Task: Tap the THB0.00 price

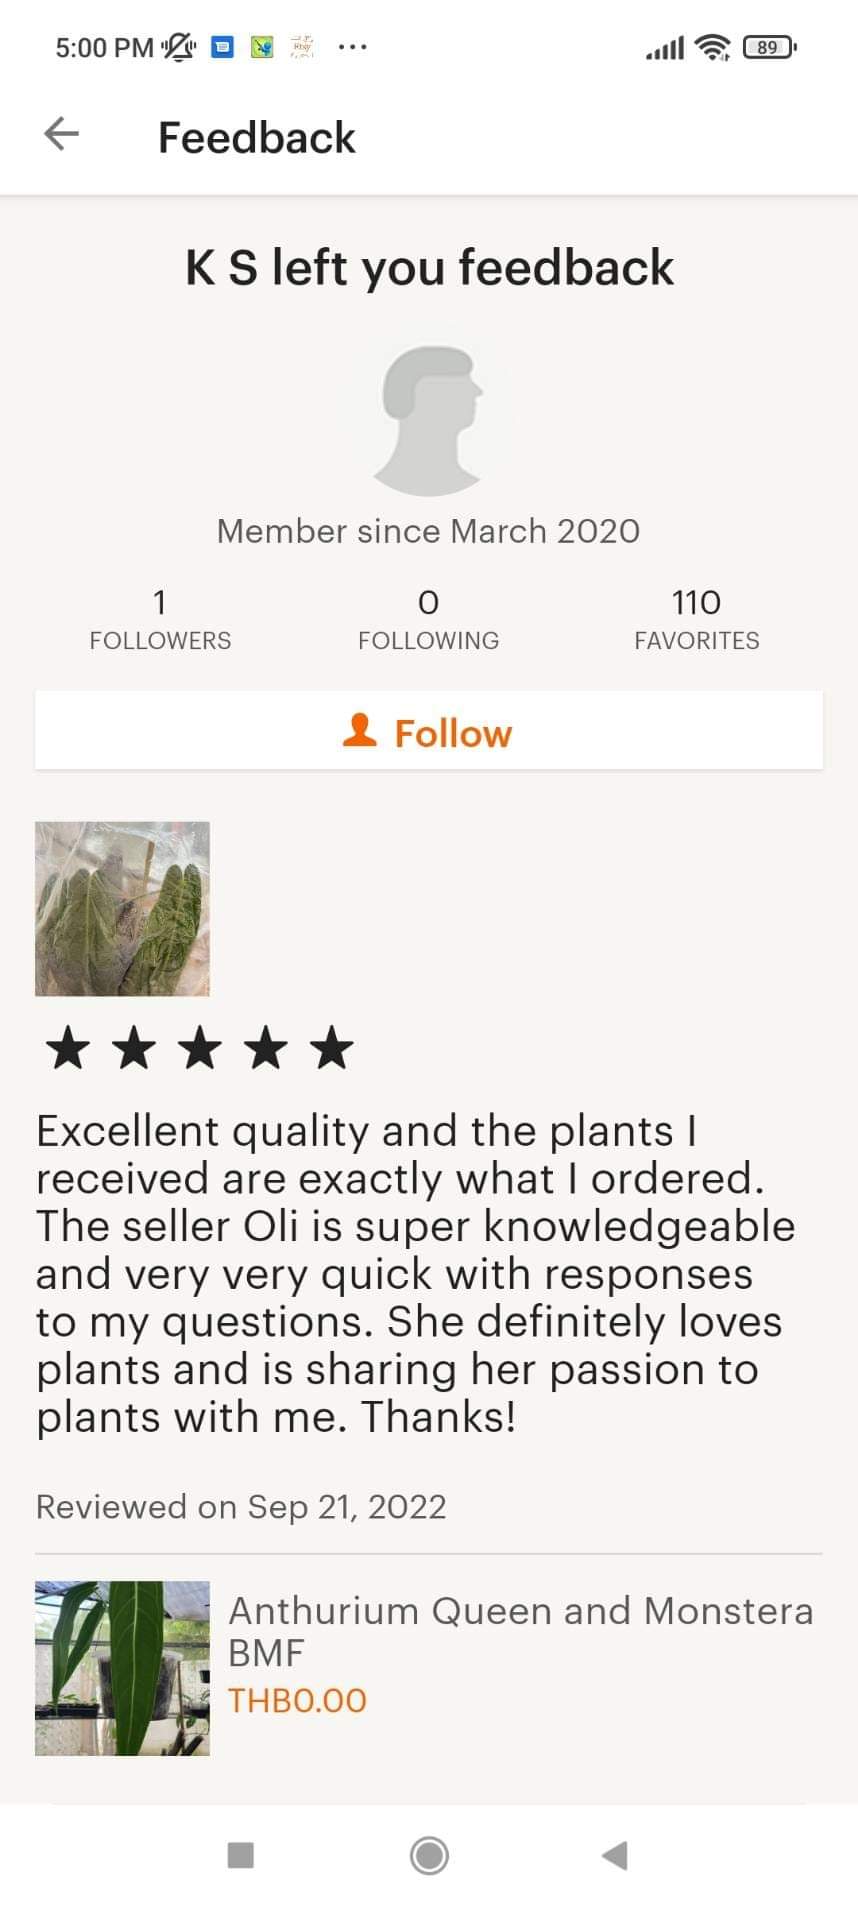Action: click(x=297, y=1700)
